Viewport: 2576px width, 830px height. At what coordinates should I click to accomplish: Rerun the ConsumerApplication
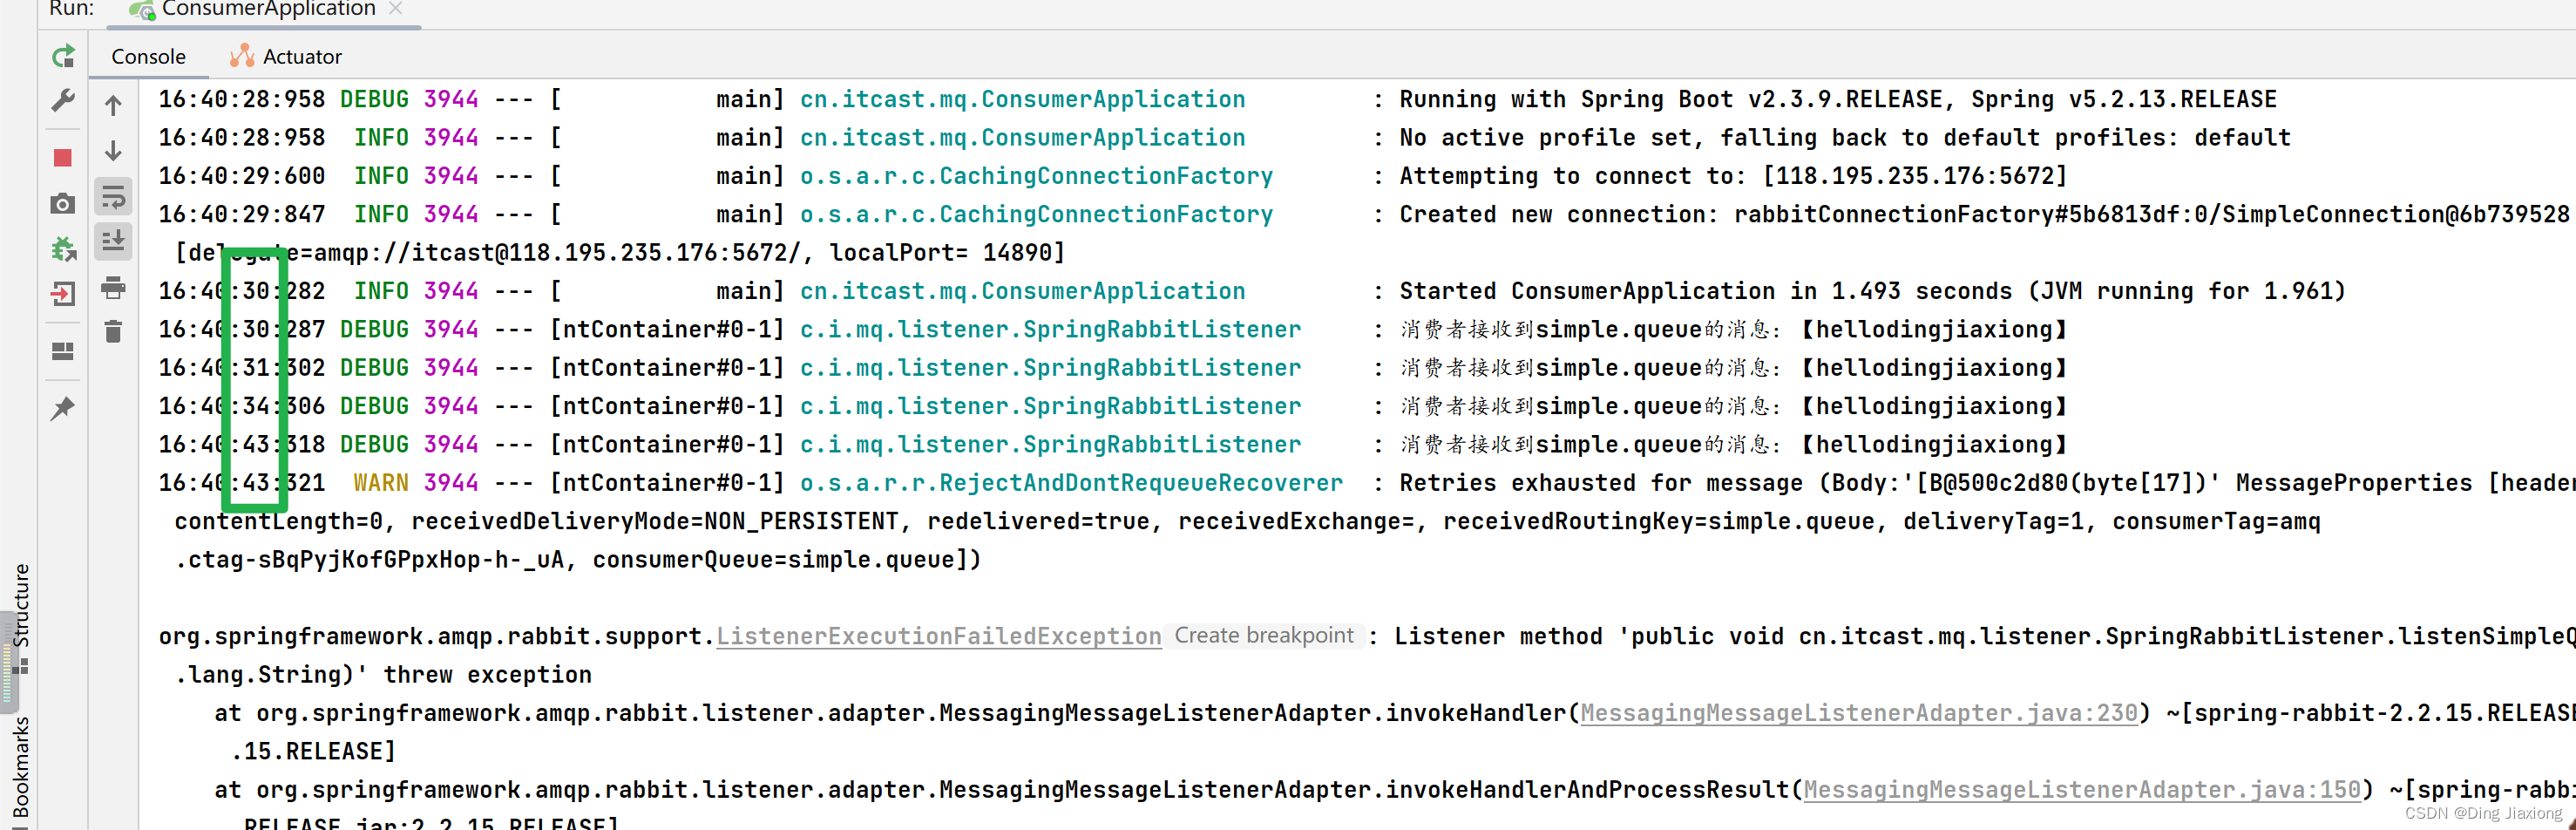pos(63,56)
